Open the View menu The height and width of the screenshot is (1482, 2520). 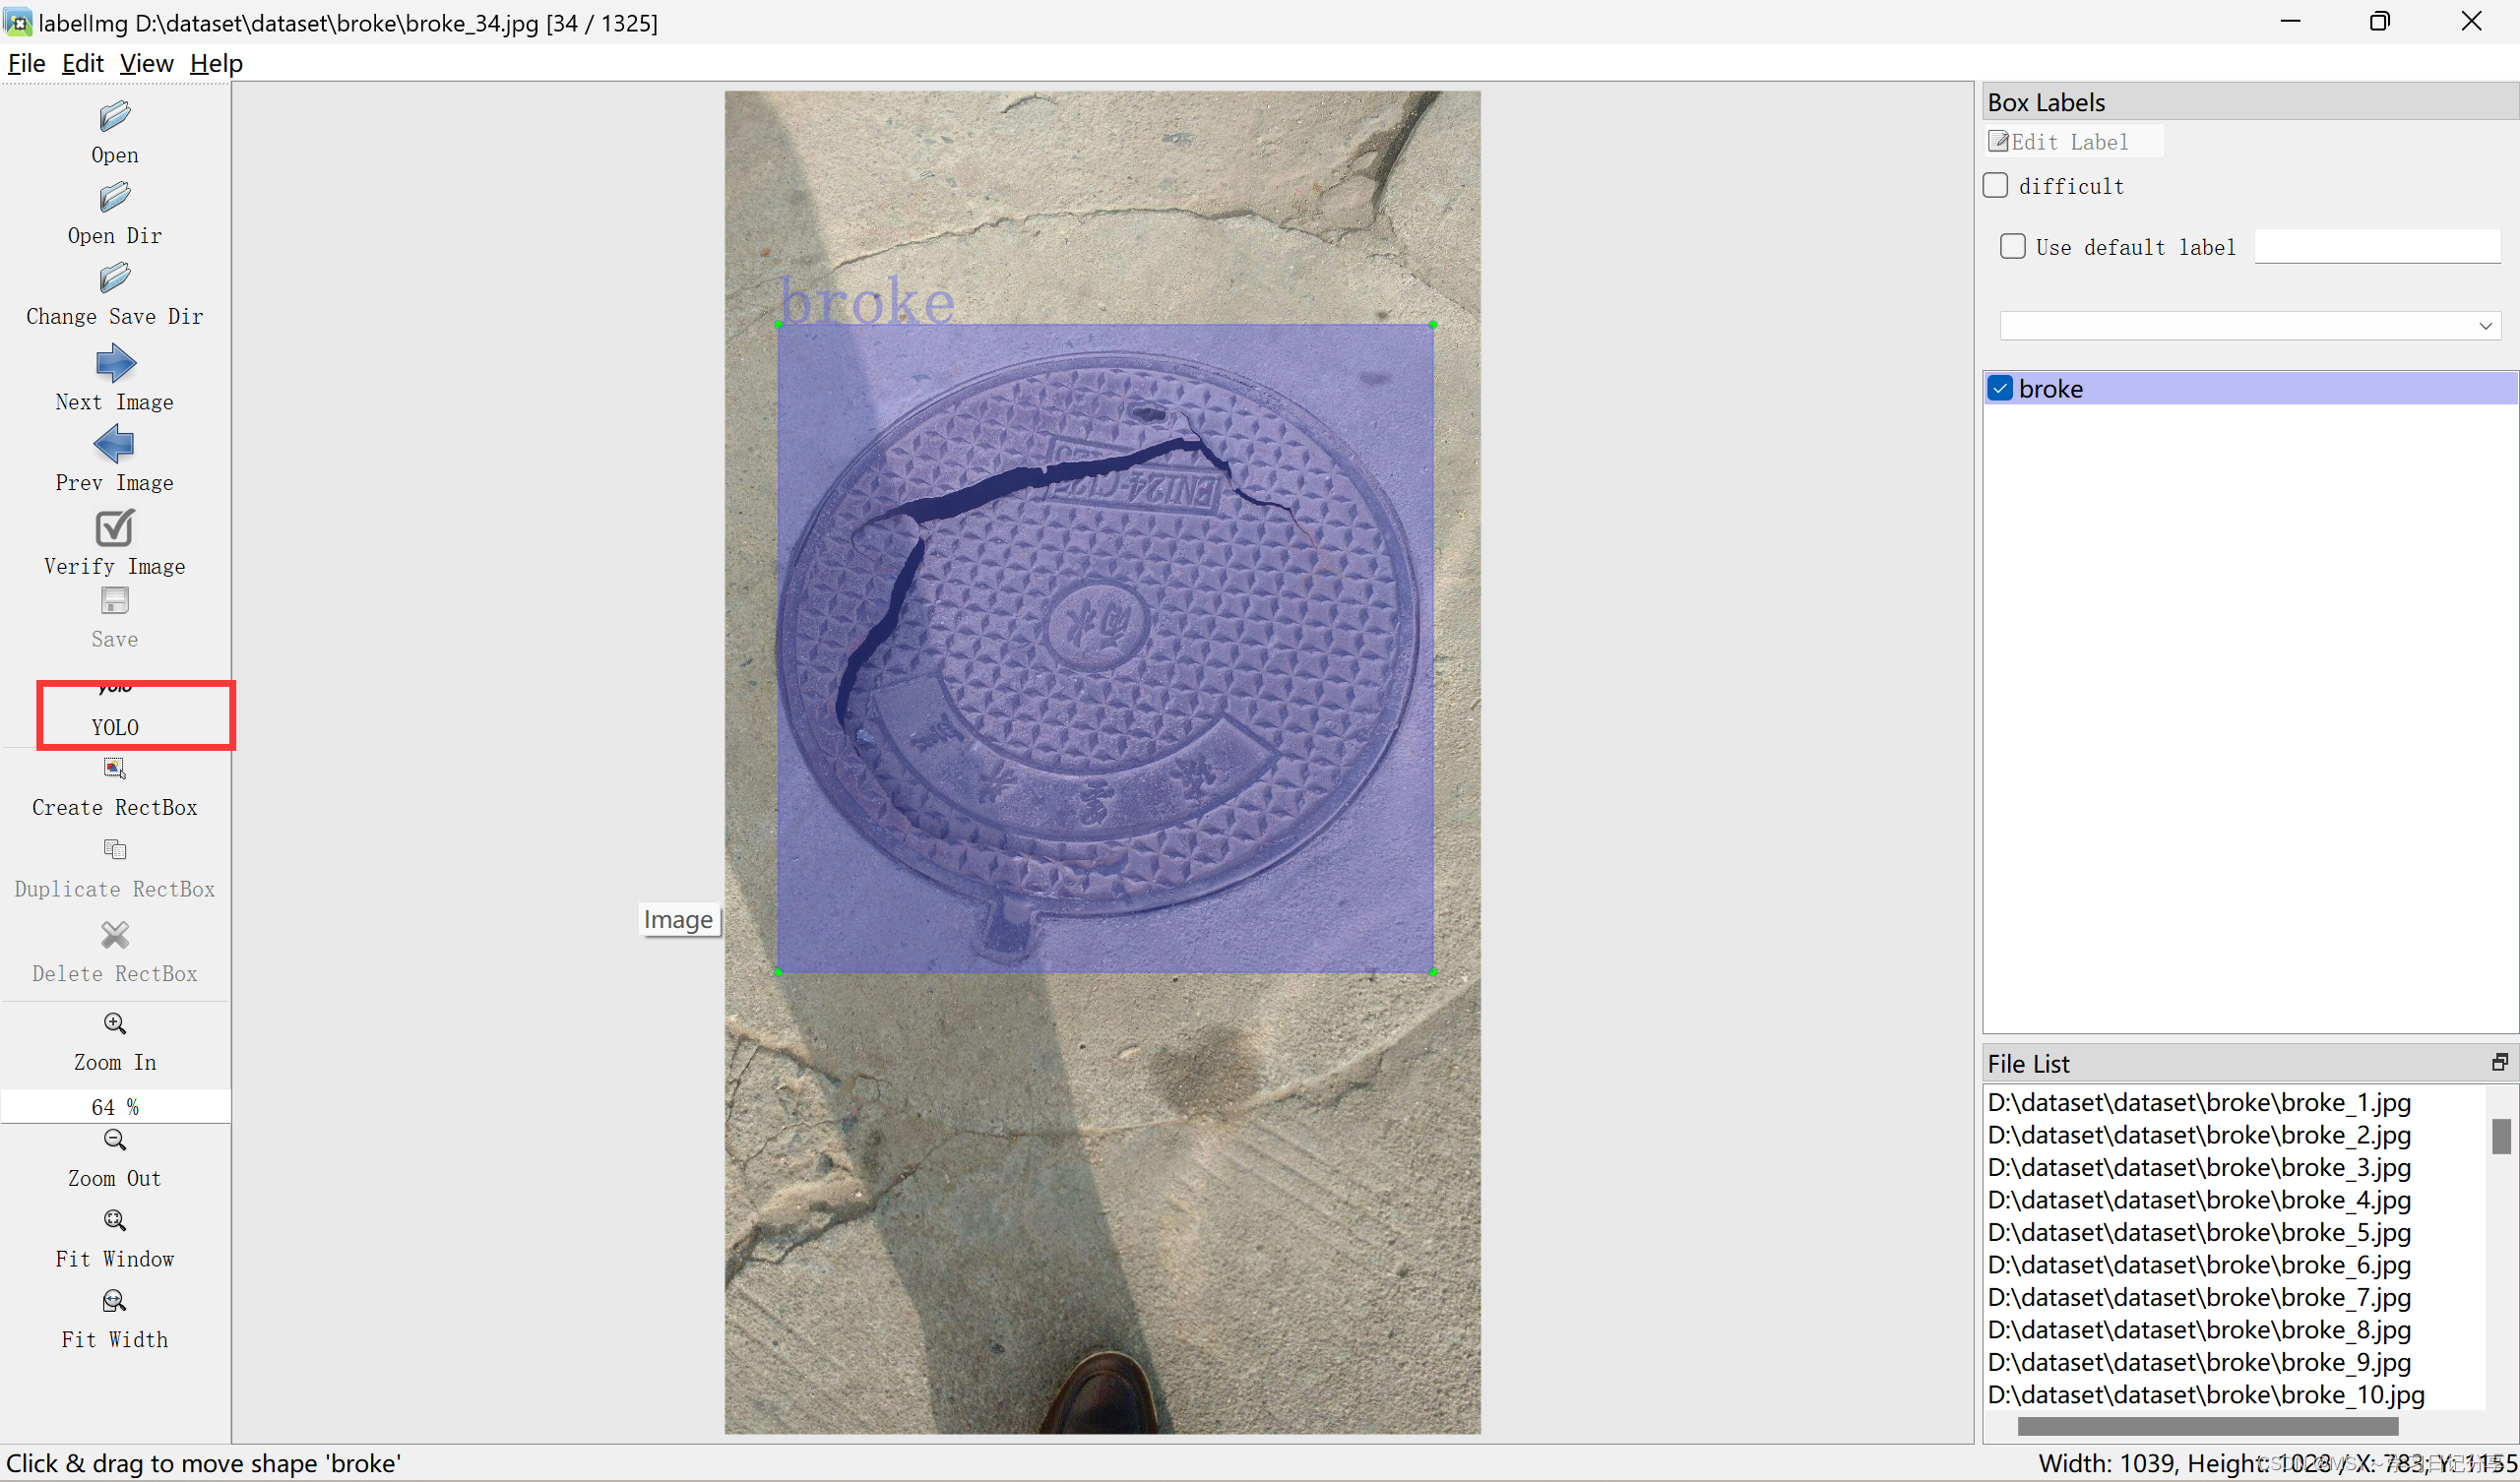[146, 64]
